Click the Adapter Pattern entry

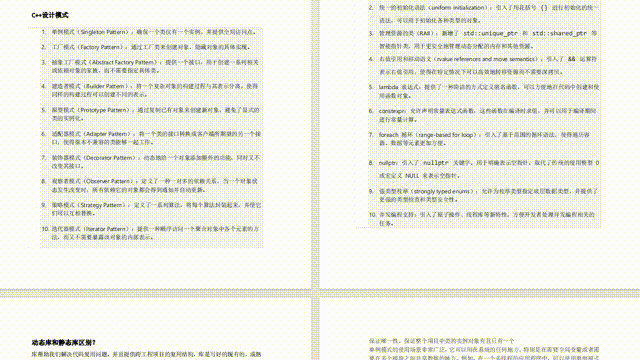click(150, 138)
